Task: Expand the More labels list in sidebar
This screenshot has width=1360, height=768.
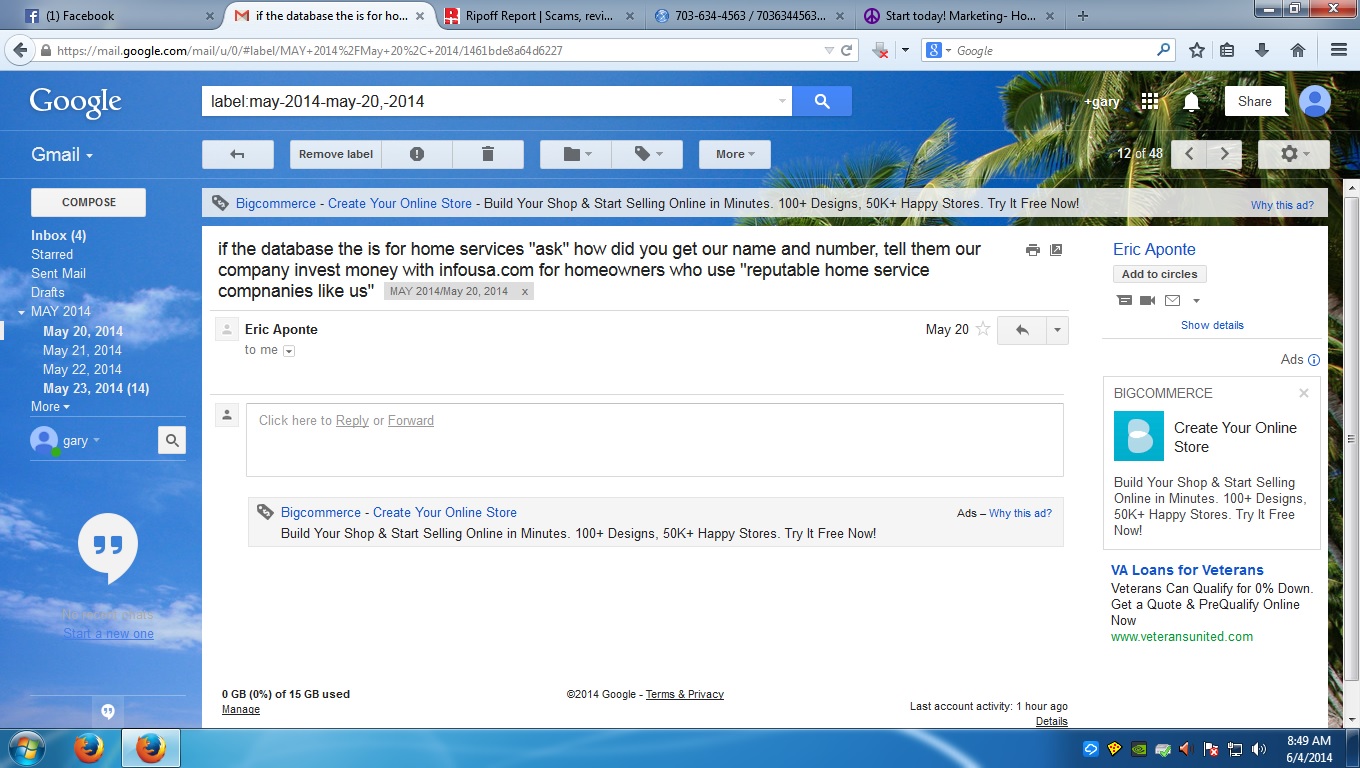Action: coord(50,406)
